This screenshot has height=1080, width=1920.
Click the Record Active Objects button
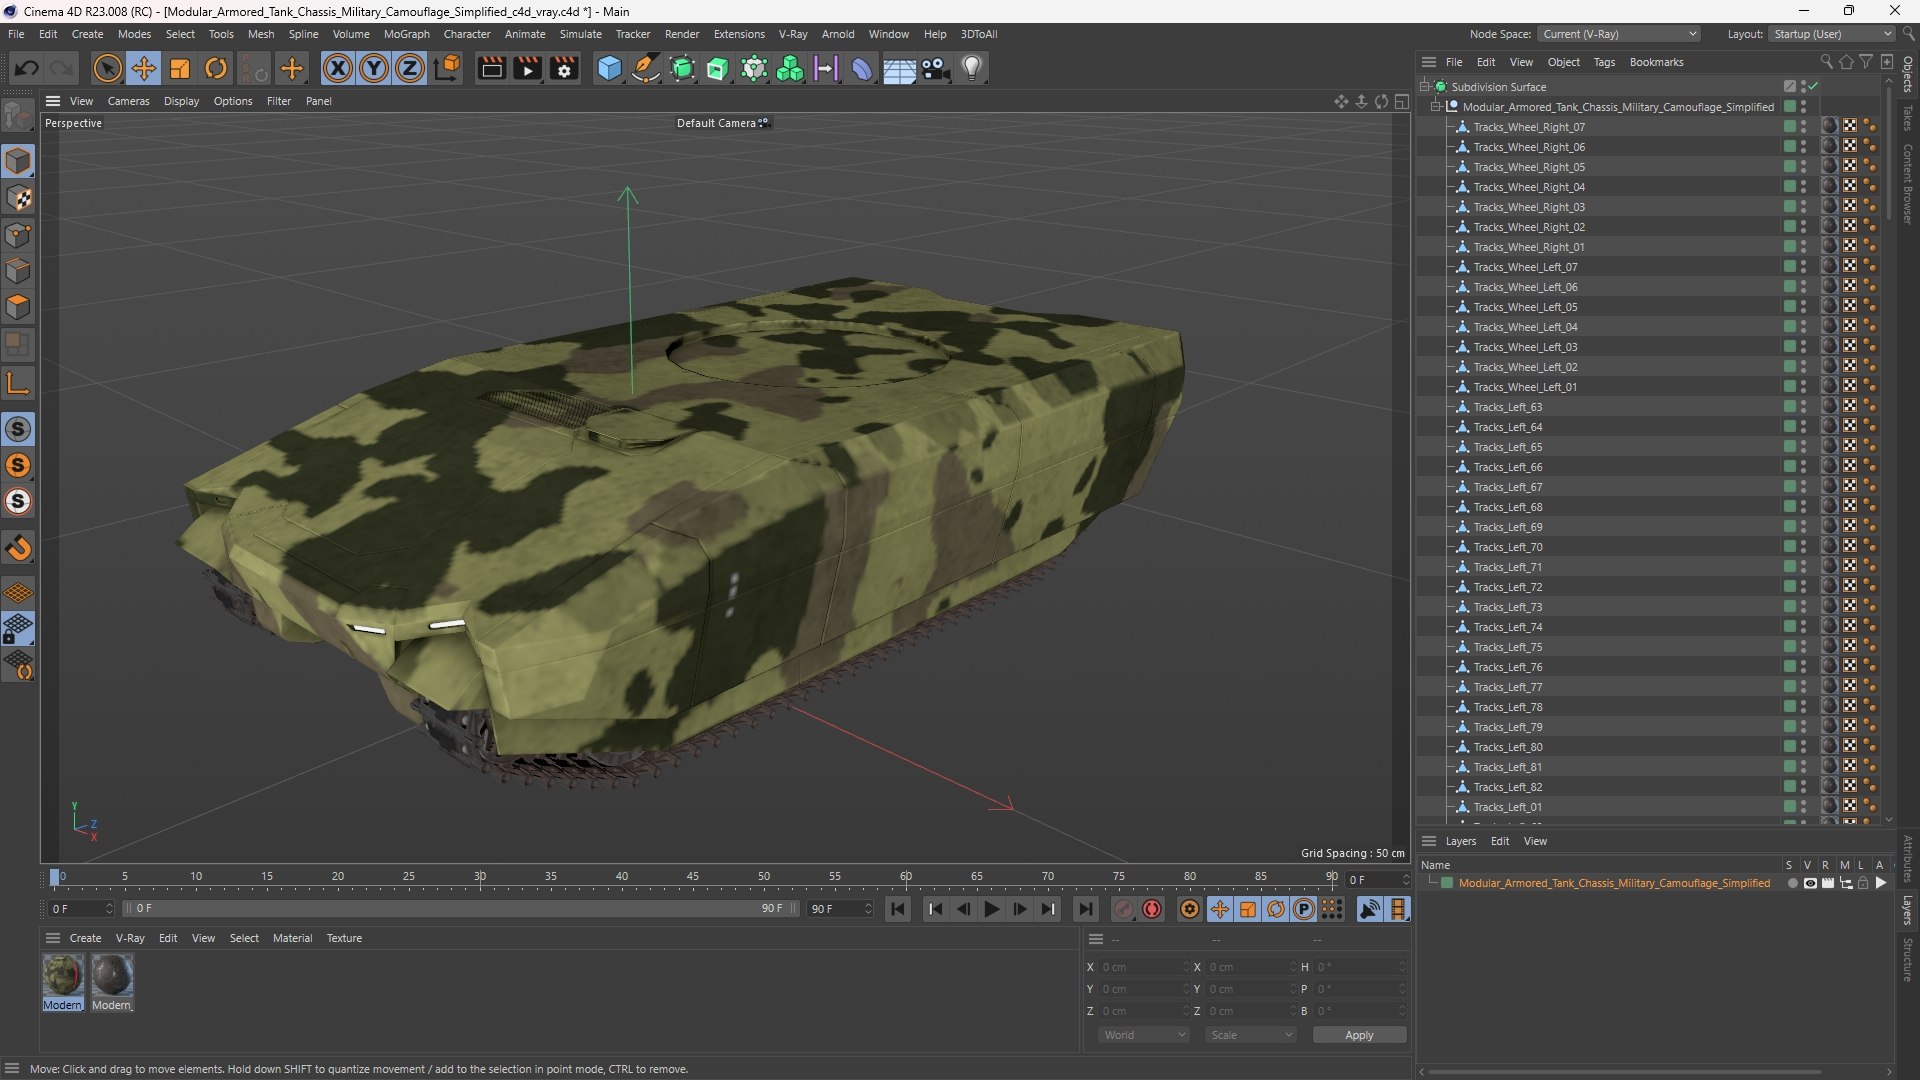[x=1124, y=909]
